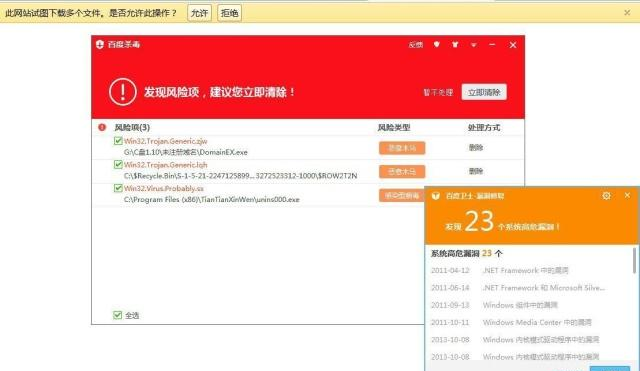The image size is (640, 371).
Task: Click the $Recycle.Bin file path text
Action: [x=240, y=176]
